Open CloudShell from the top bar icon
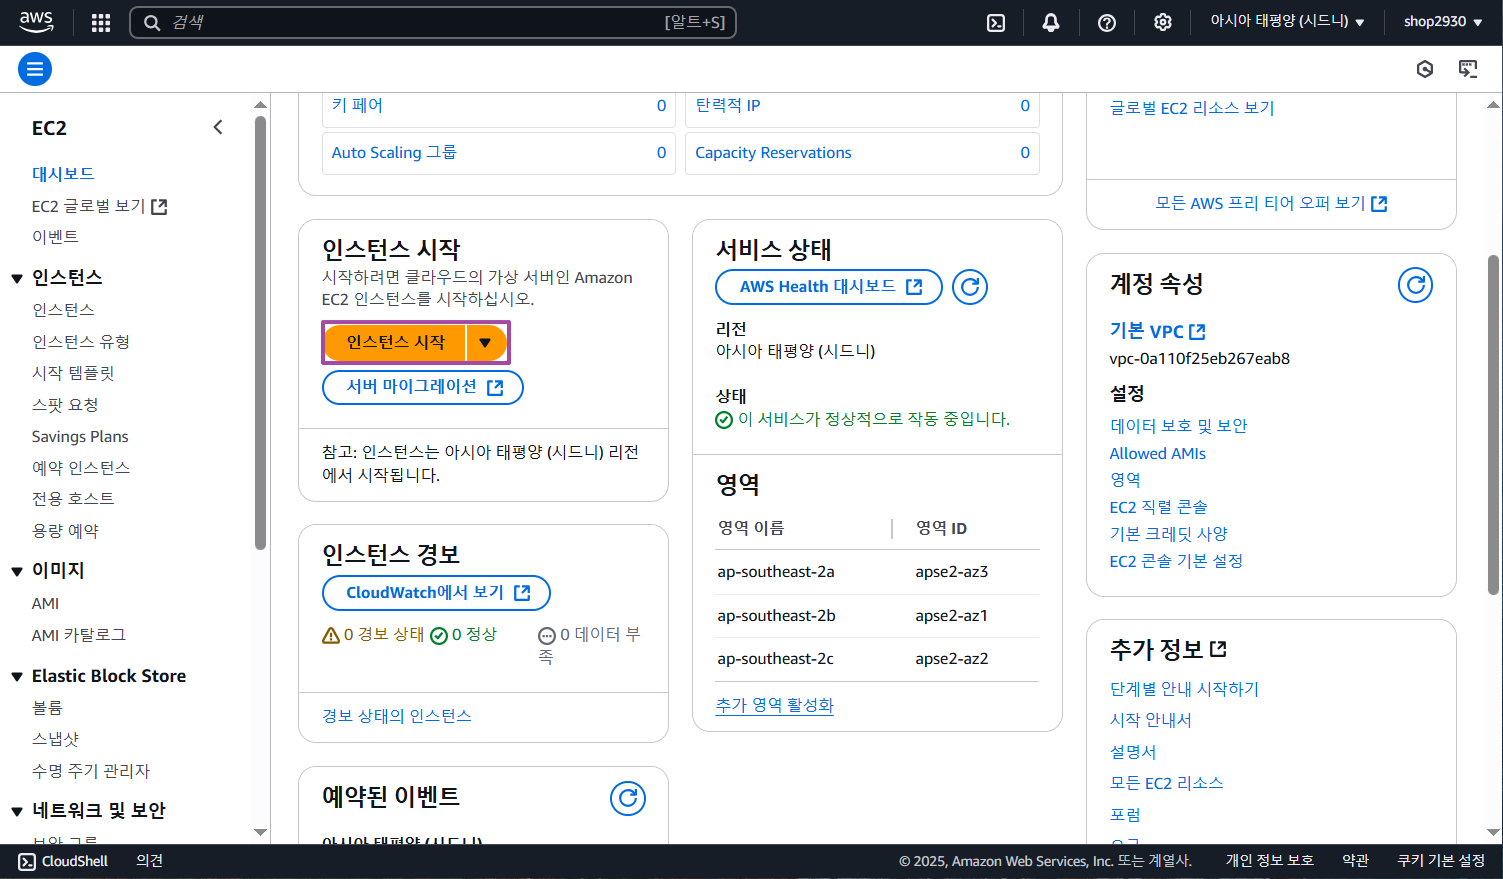 pos(996,22)
